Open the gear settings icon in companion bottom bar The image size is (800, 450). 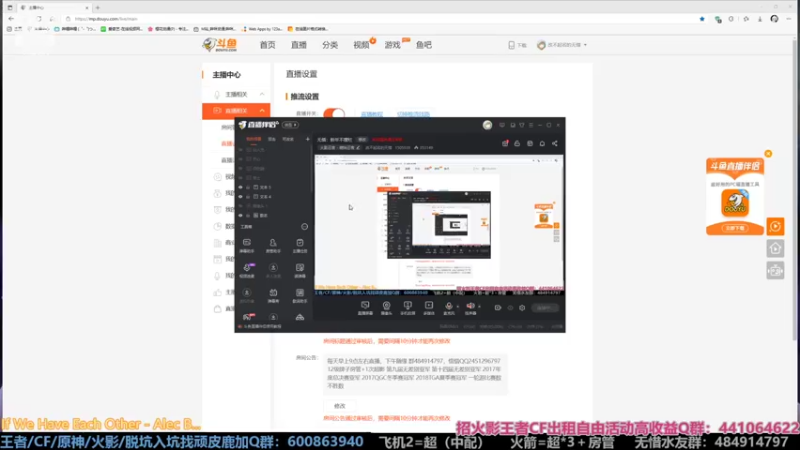[522, 308]
